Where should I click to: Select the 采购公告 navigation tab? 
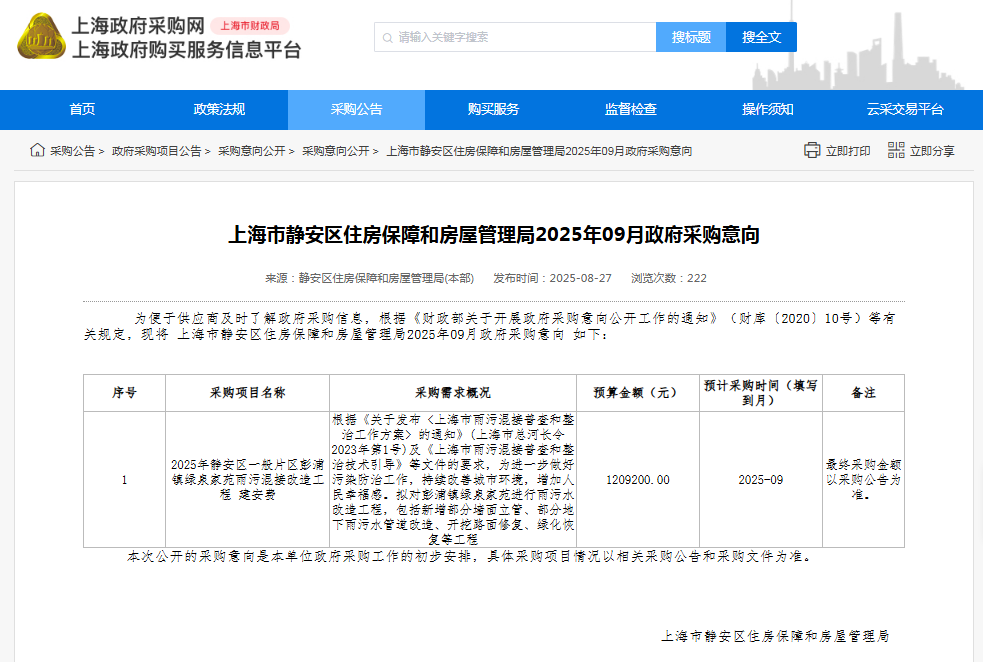(356, 110)
